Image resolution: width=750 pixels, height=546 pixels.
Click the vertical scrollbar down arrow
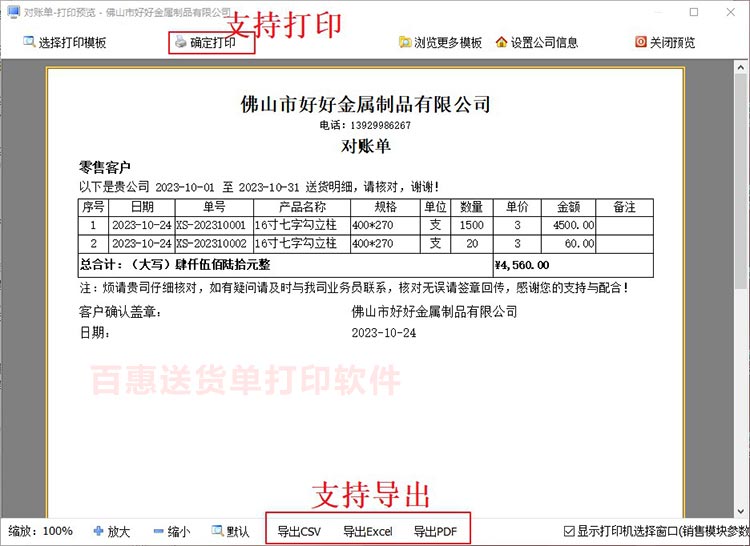(x=740, y=511)
